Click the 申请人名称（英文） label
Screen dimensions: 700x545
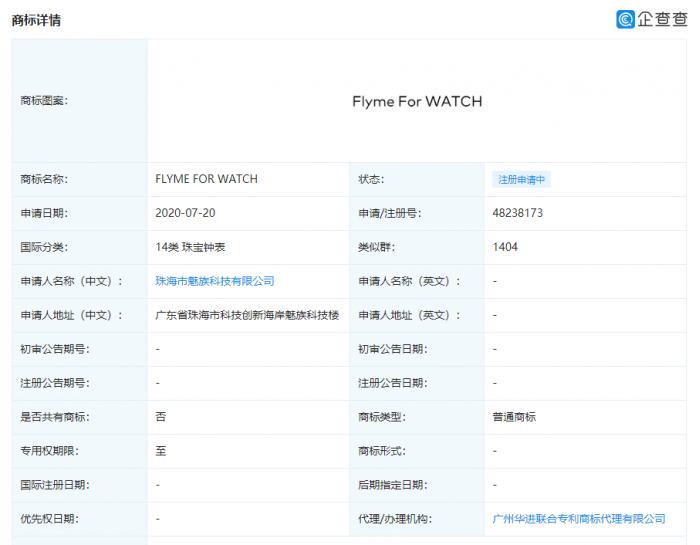coord(409,281)
